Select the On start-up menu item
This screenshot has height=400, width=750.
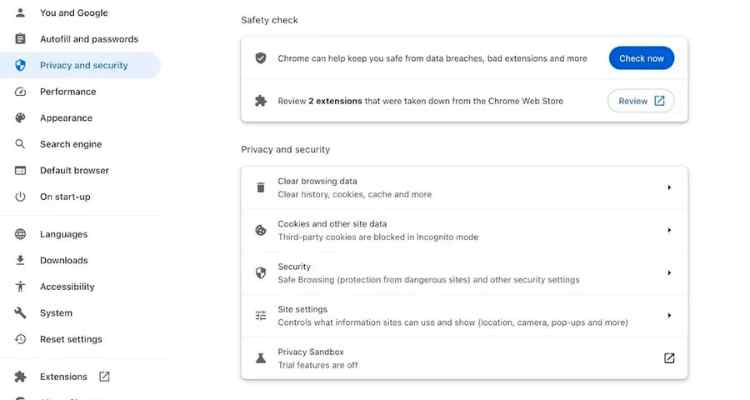(x=65, y=197)
